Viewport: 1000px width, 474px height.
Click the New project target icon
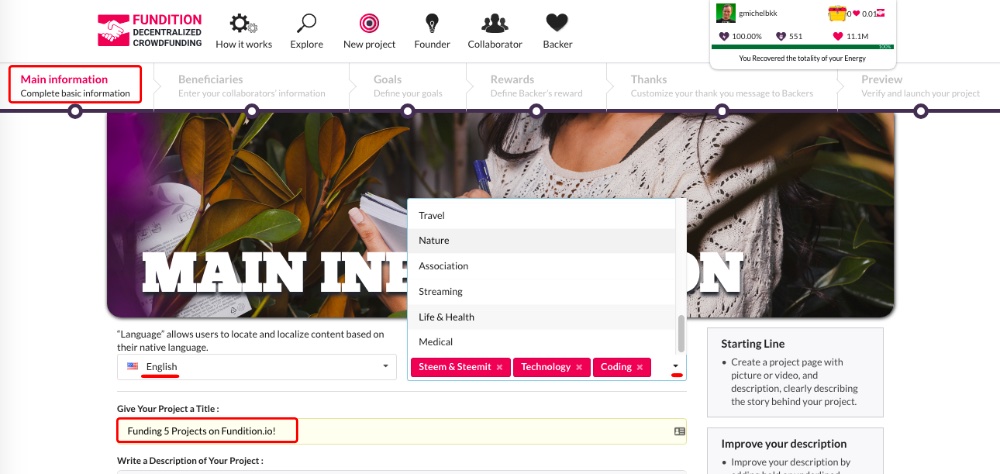point(369,24)
